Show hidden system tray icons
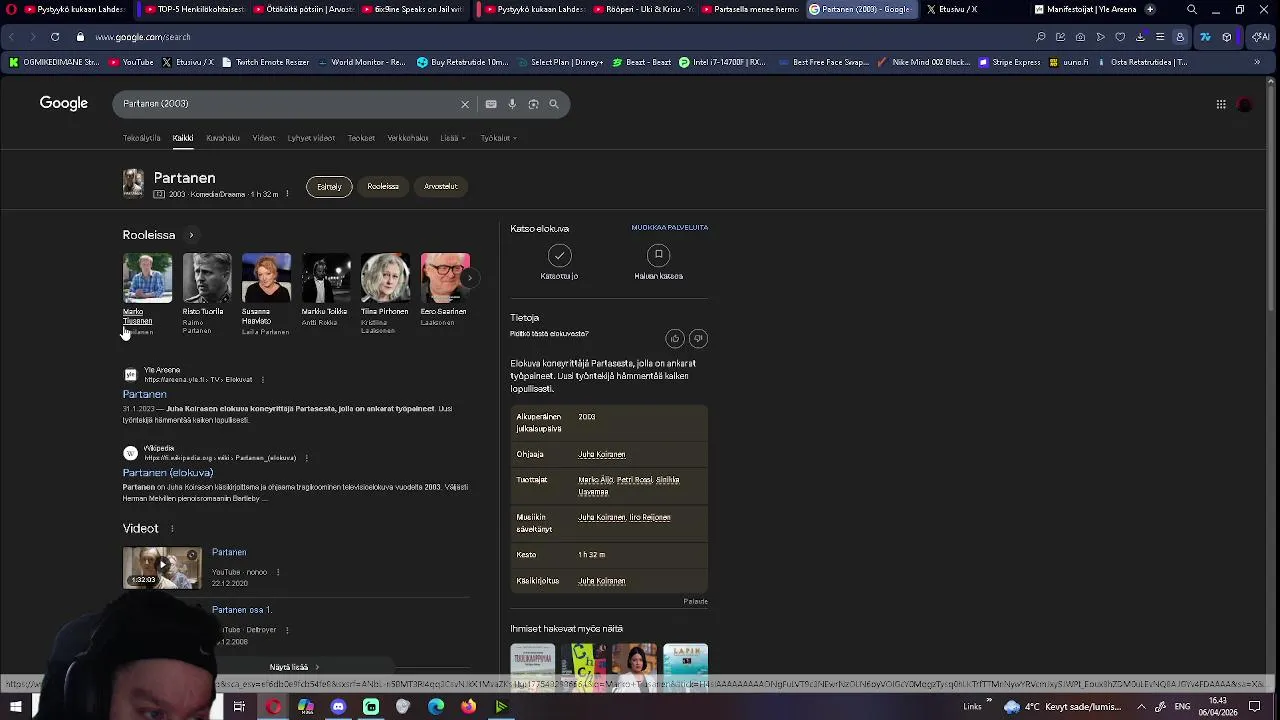The height and width of the screenshot is (720, 1280). 1141,707
